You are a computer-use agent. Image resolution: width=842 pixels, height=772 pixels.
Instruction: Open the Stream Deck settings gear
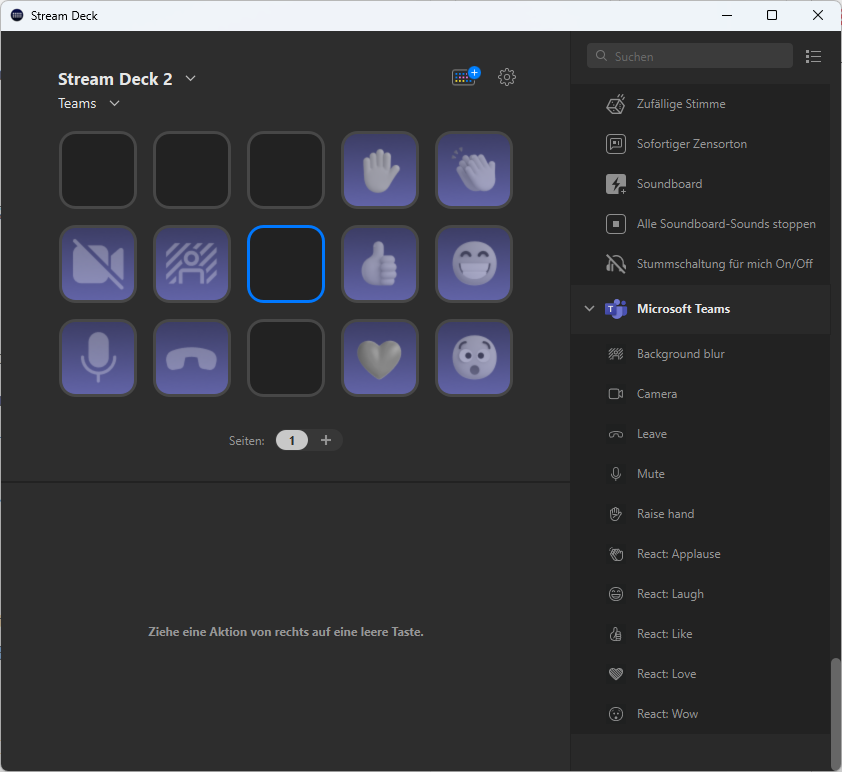507,76
